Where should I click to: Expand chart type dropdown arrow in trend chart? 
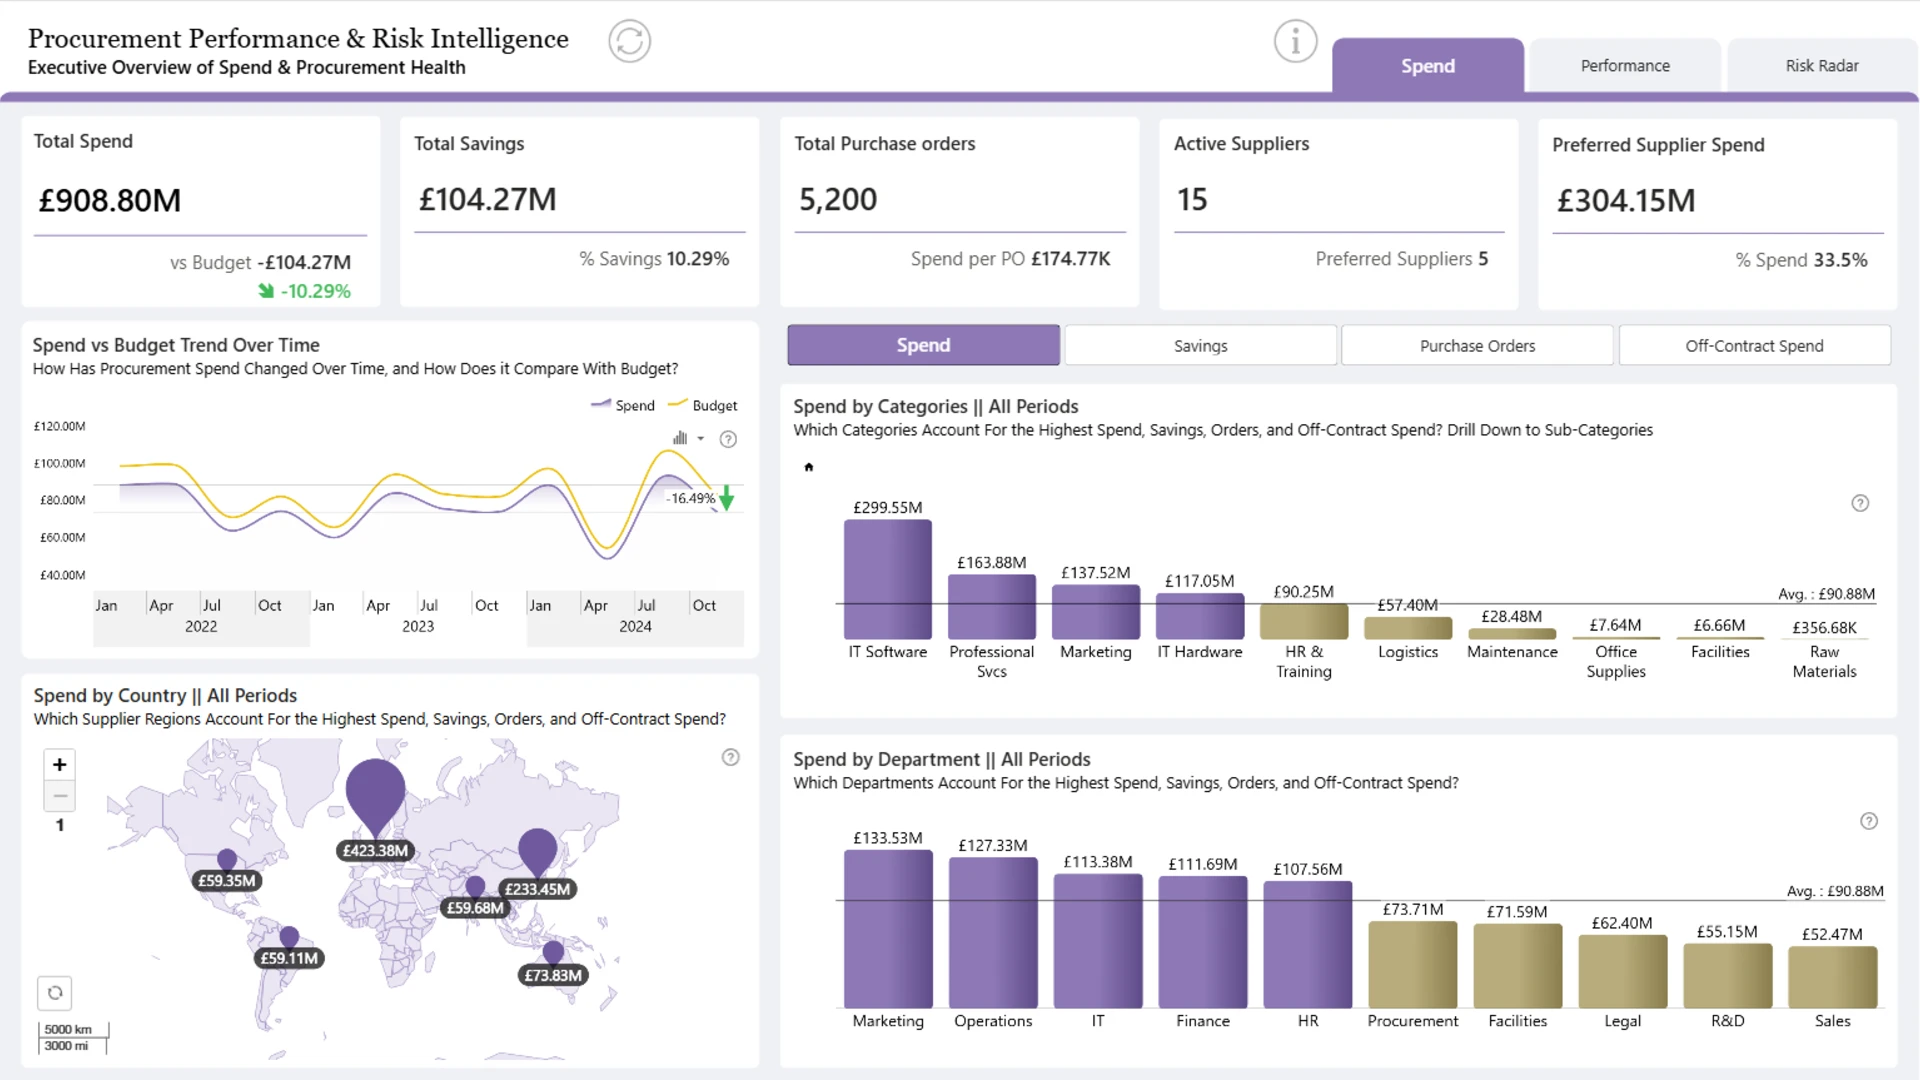[701, 438]
